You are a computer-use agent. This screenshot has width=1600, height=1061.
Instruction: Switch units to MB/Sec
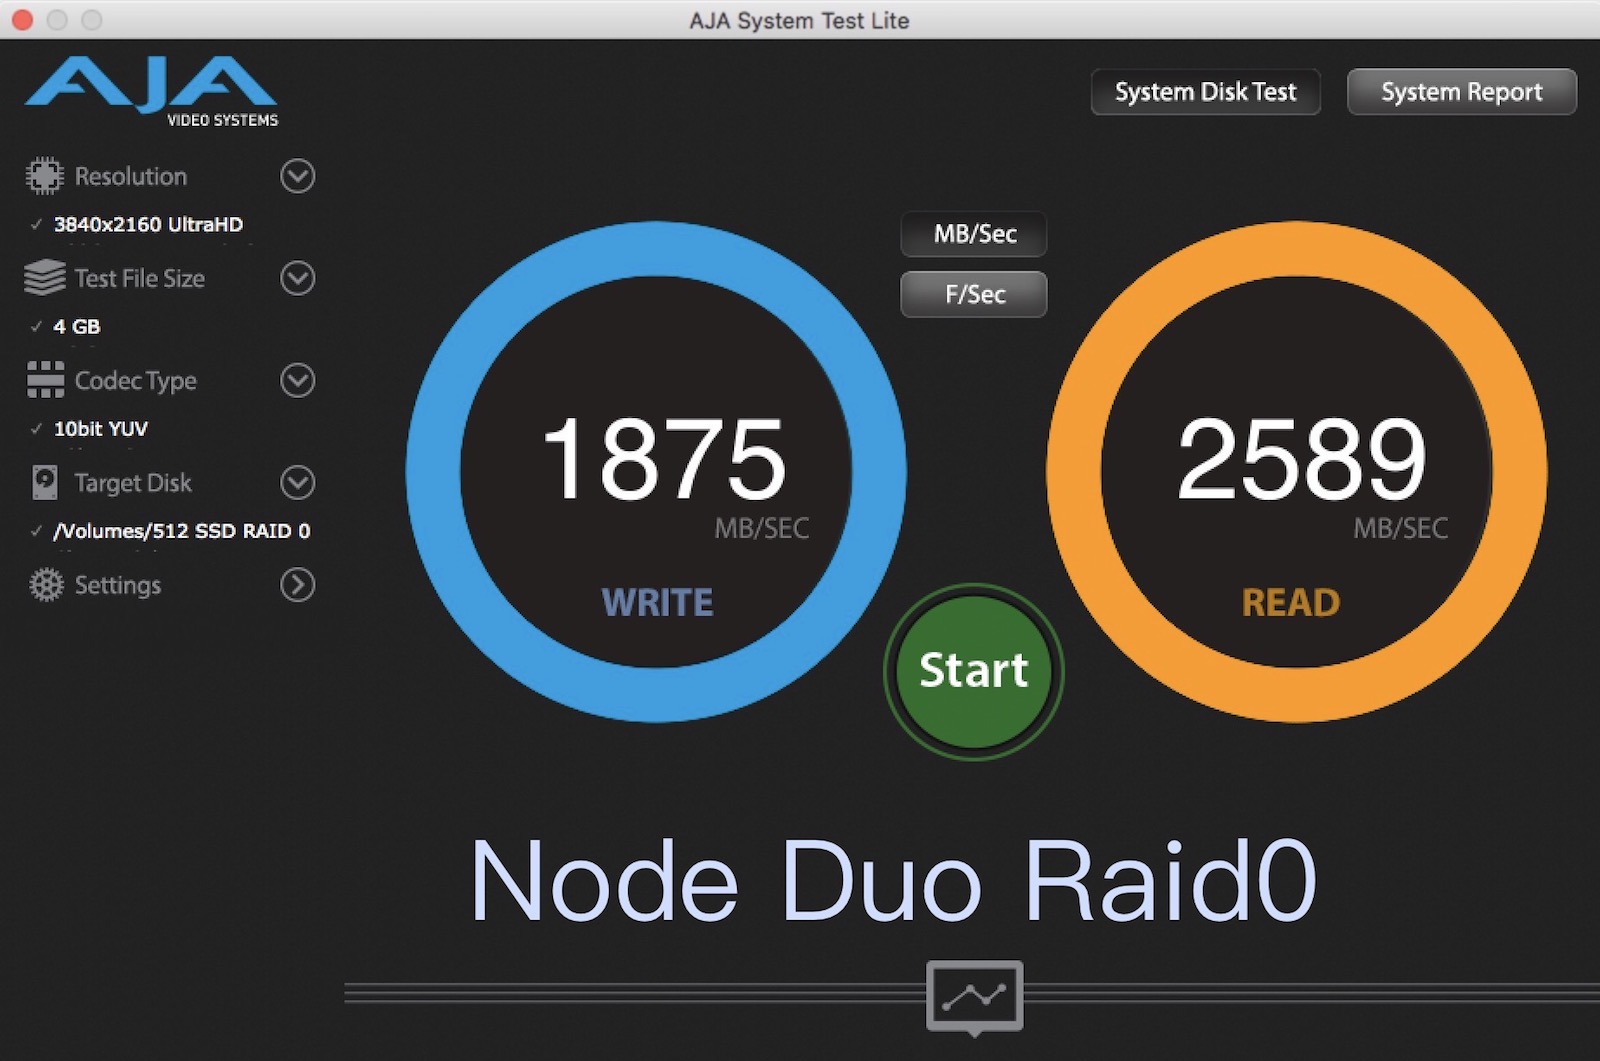click(x=974, y=234)
